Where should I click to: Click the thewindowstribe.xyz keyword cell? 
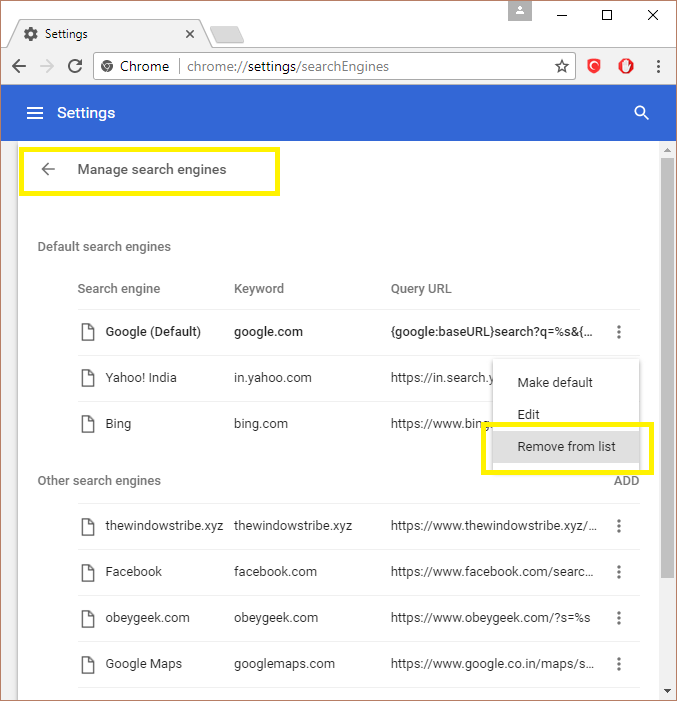[293, 526]
